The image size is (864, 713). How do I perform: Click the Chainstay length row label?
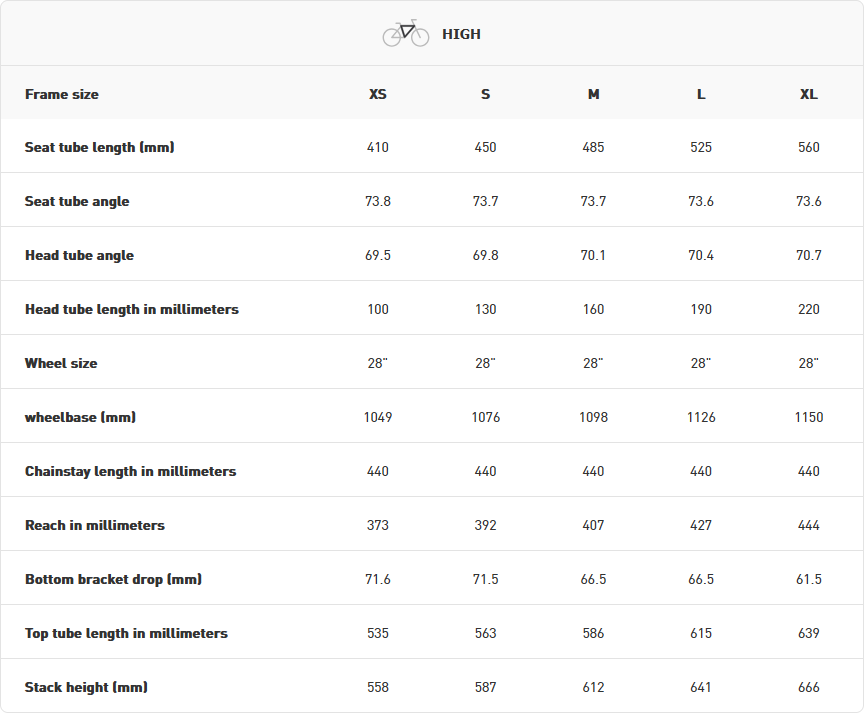[130, 471]
